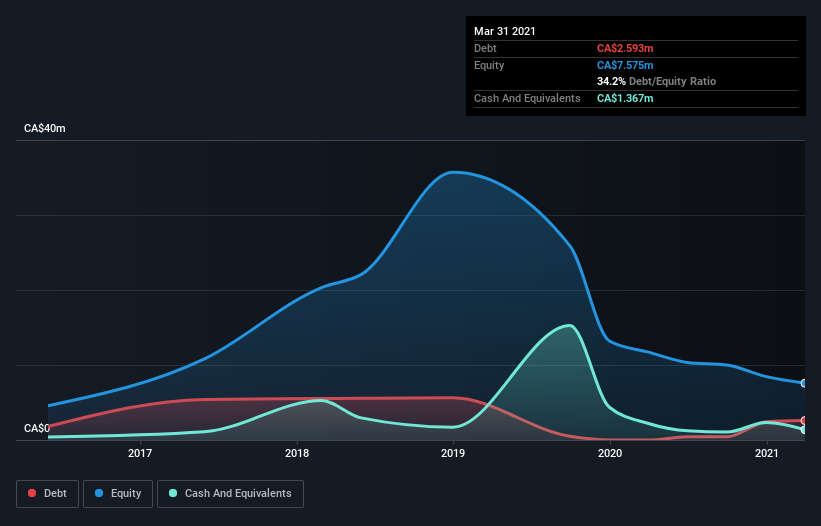Screen dimensions: 821x526
Task: Click the CA$40m axis label
Action: (45, 128)
